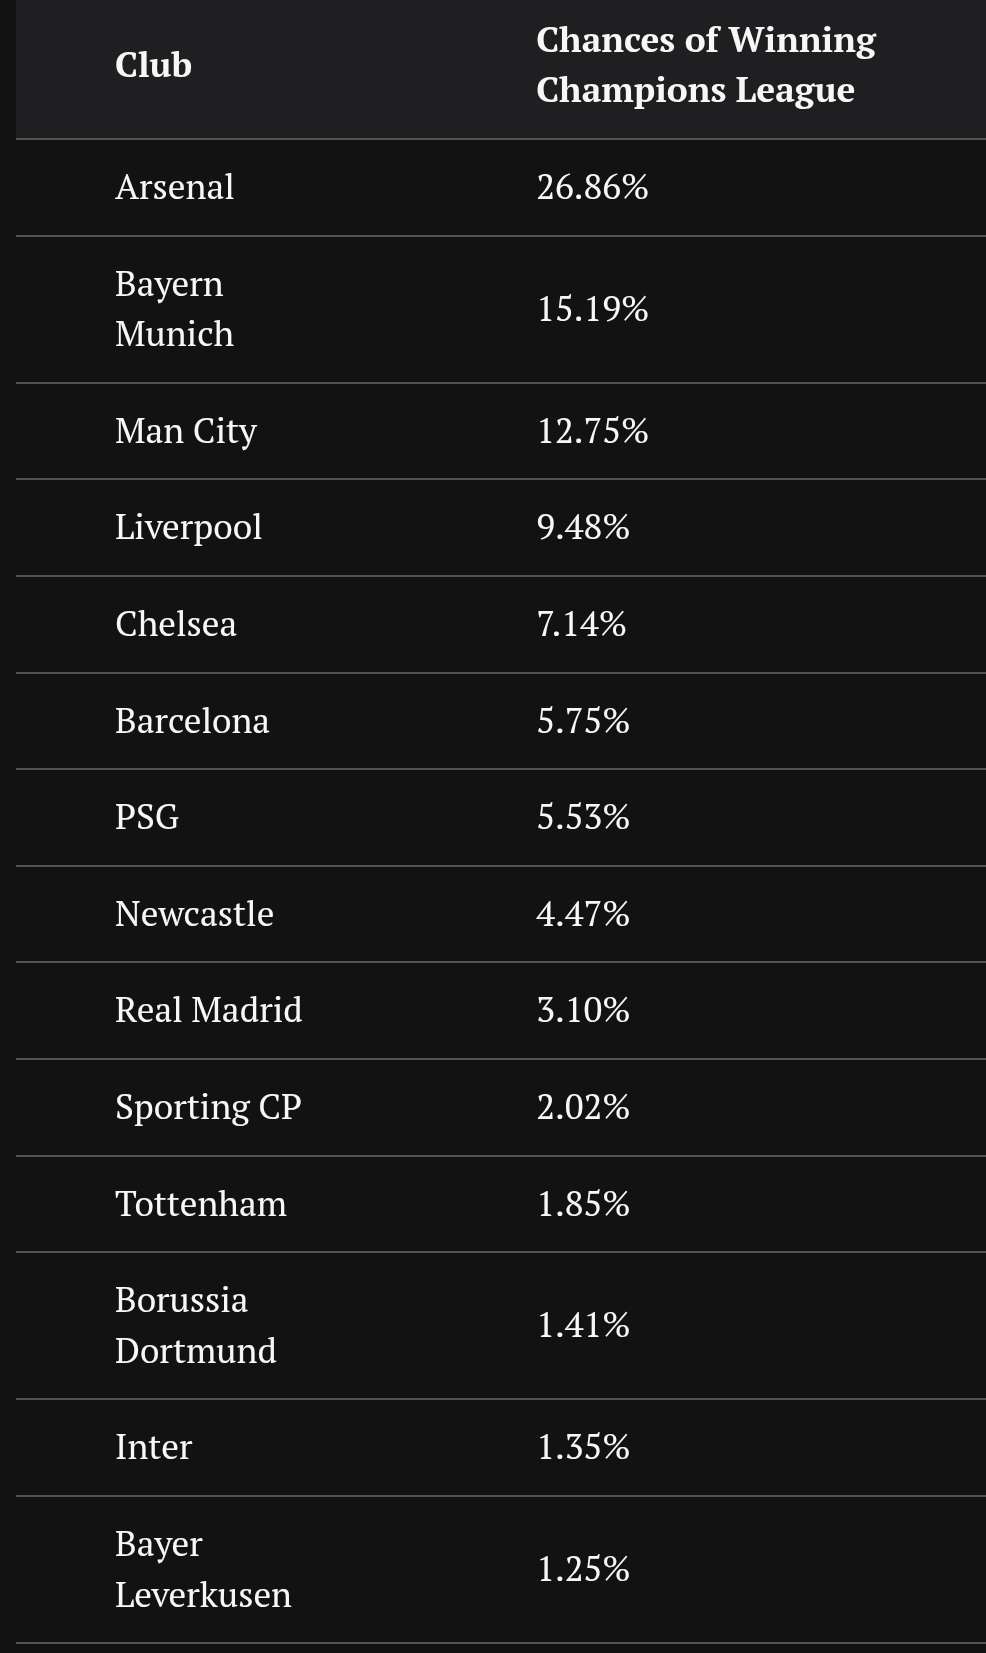Click the Inter club name
This screenshot has height=1653, width=986.
point(153,1447)
